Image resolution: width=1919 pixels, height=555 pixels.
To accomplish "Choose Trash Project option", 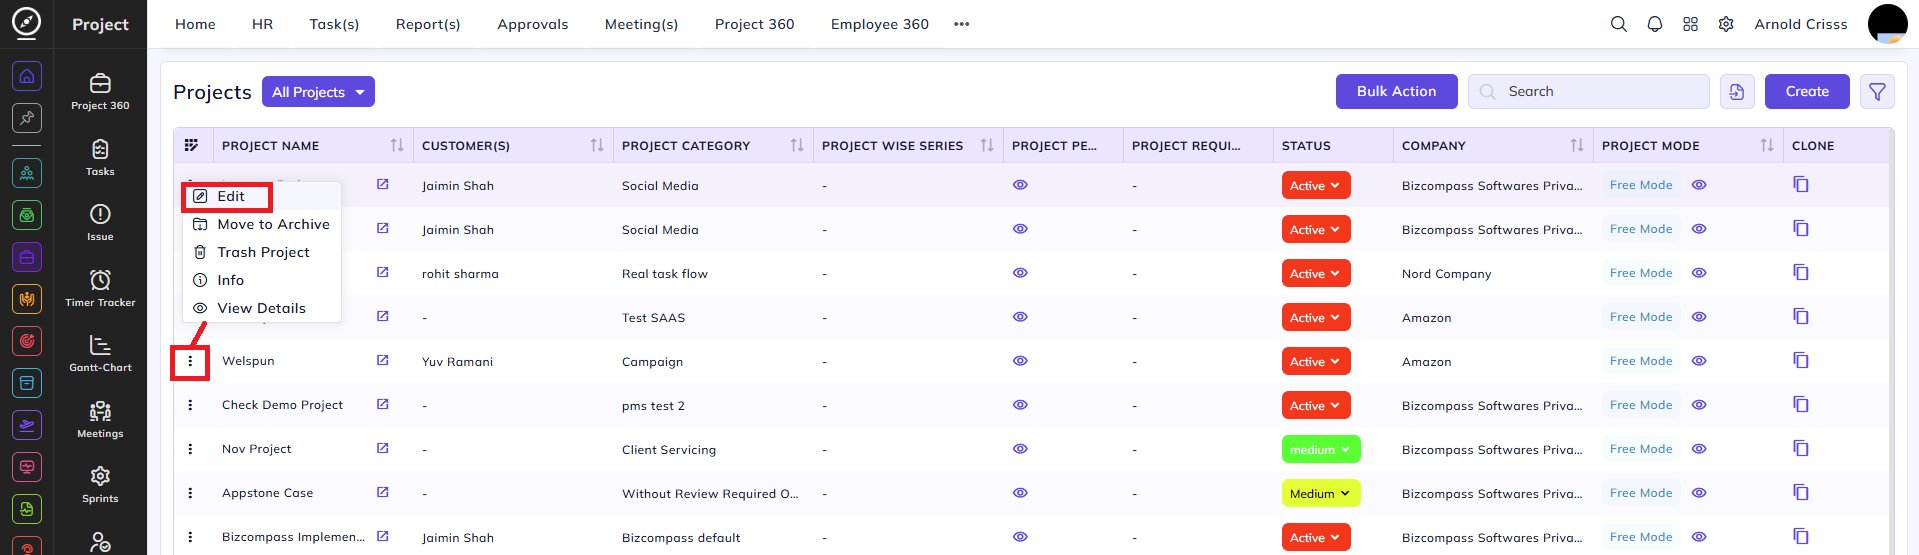I will tap(261, 252).
